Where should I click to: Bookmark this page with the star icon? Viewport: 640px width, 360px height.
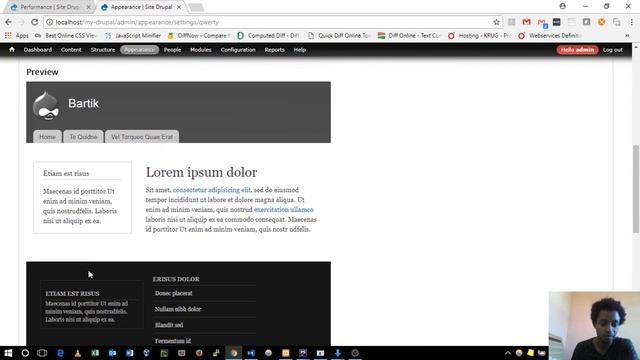(x=496, y=22)
